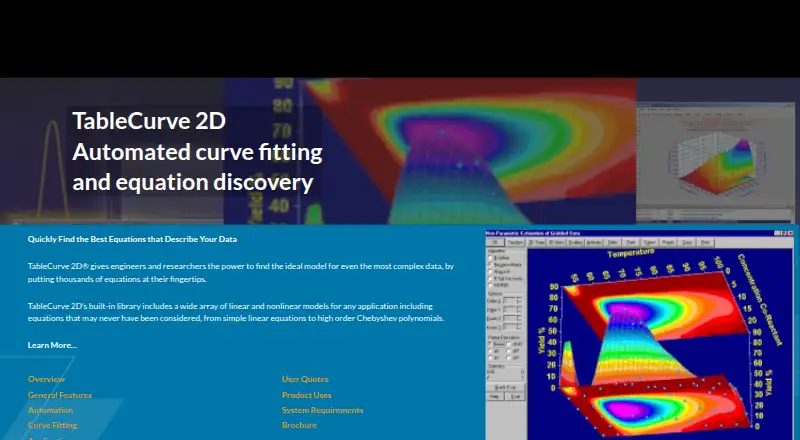The height and width of the screenshot is (440, 800).
Task: Click "Automated curve fitting" banner line
Action: click(197, 152)
